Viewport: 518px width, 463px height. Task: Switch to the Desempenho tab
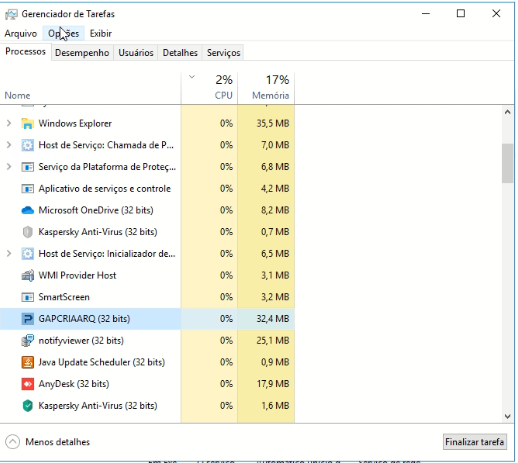82,53
